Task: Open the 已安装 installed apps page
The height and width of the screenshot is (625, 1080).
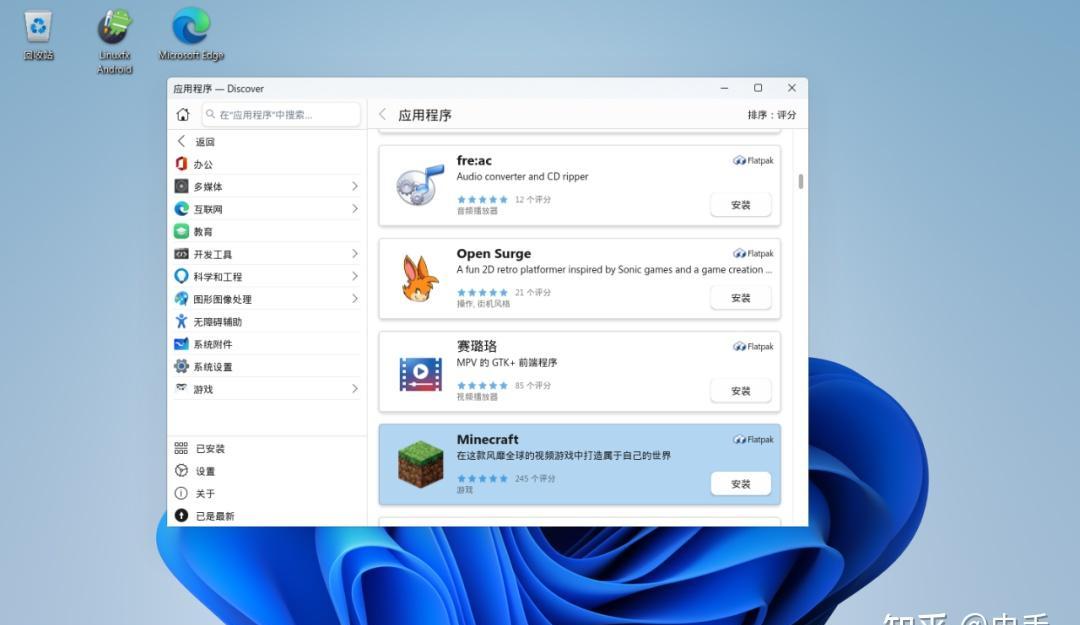Action: point(267,449)
